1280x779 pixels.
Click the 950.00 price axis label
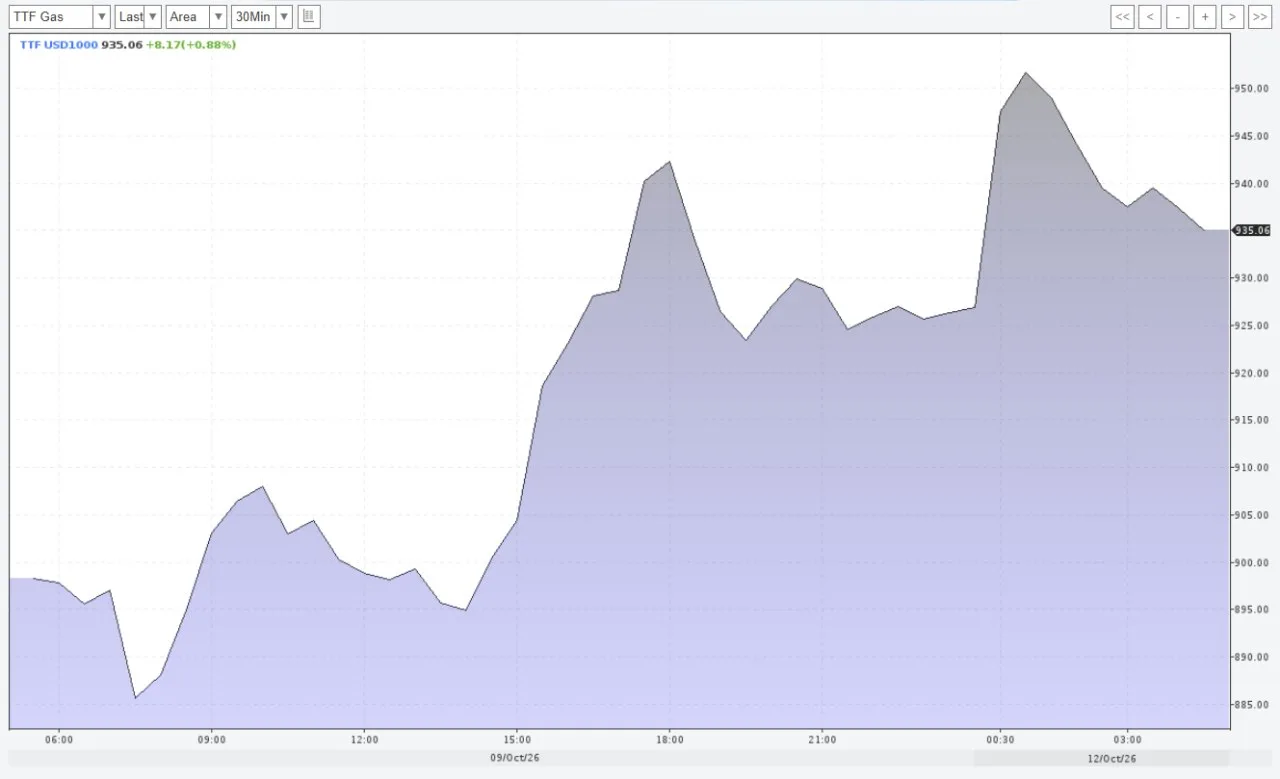point(1254,89)
